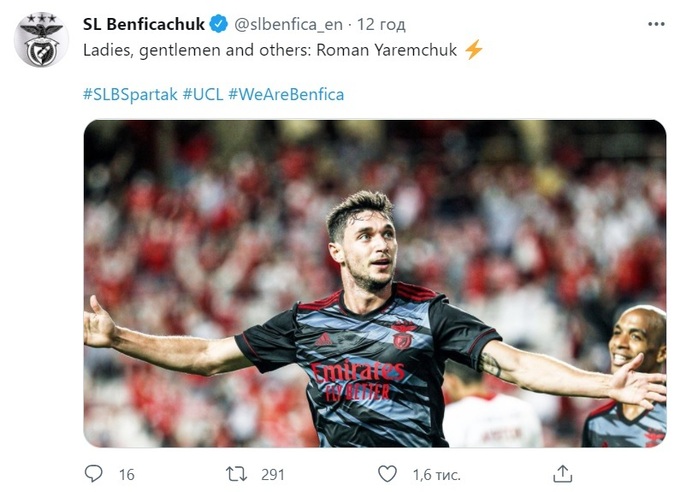Click the reply speech bubble icon
The image size is (680, 492).
click(x=93, y=472)
